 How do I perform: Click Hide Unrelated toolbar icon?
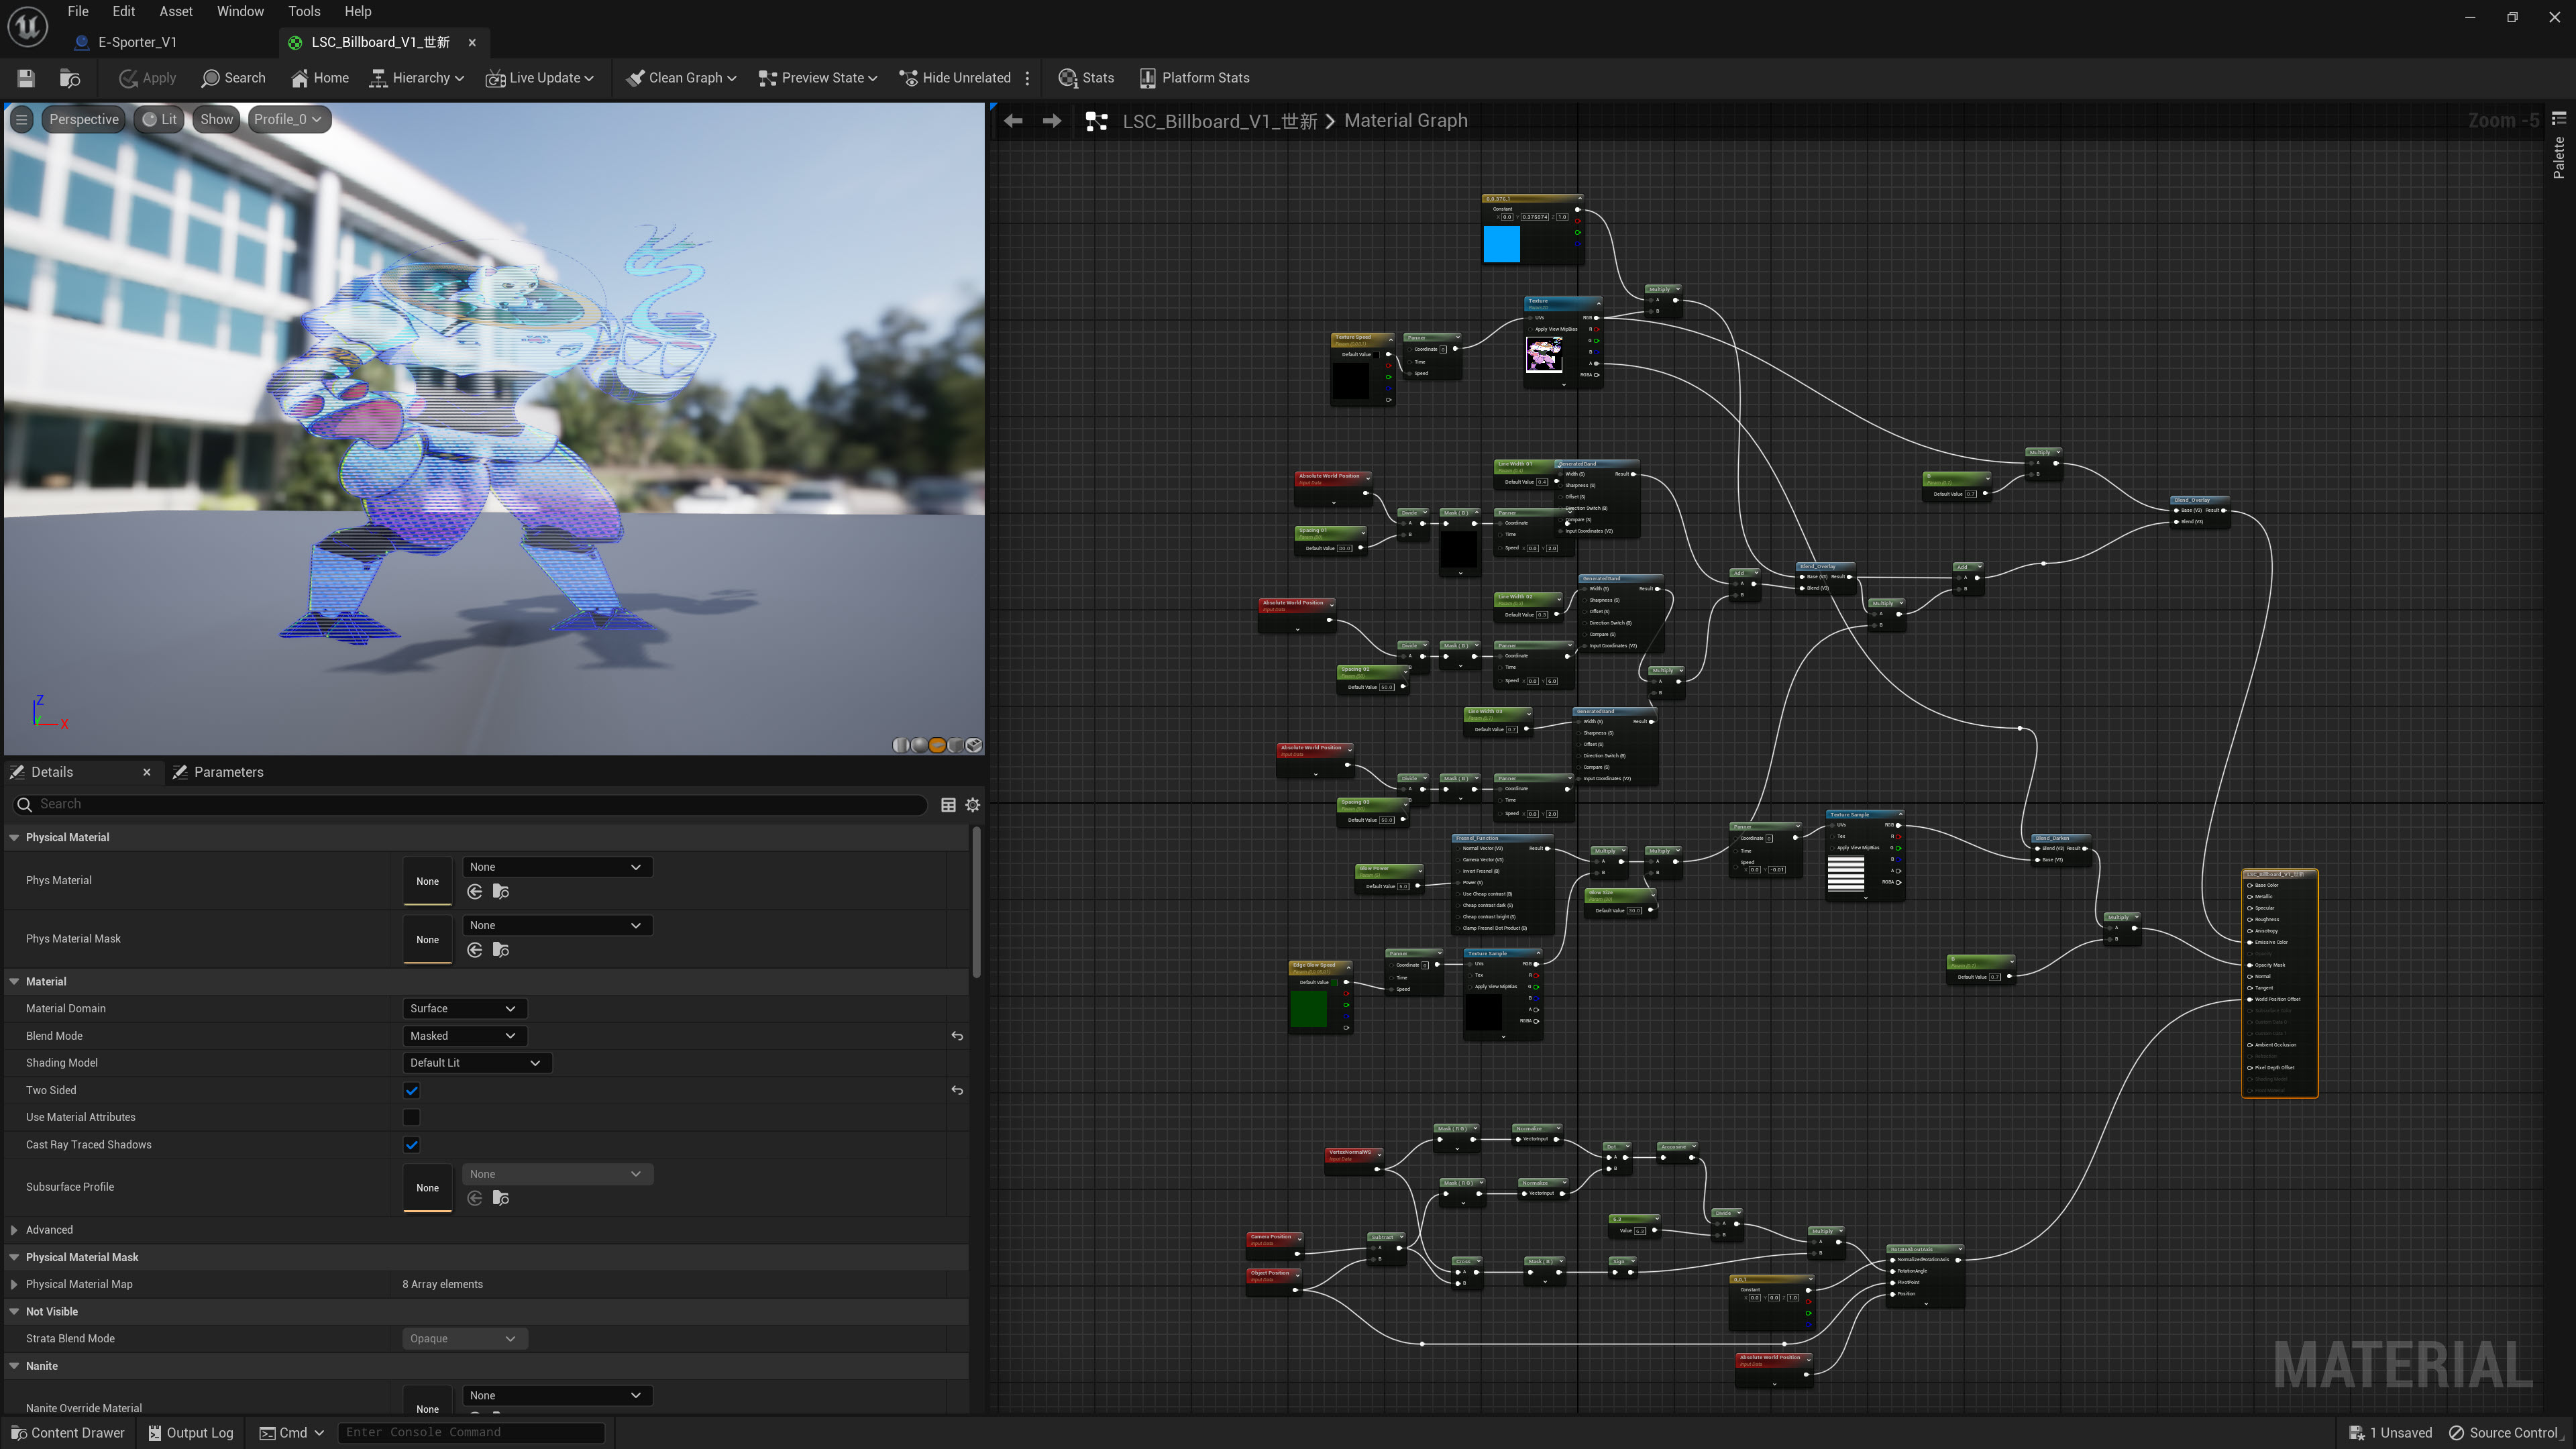click(x=909, y=78)
